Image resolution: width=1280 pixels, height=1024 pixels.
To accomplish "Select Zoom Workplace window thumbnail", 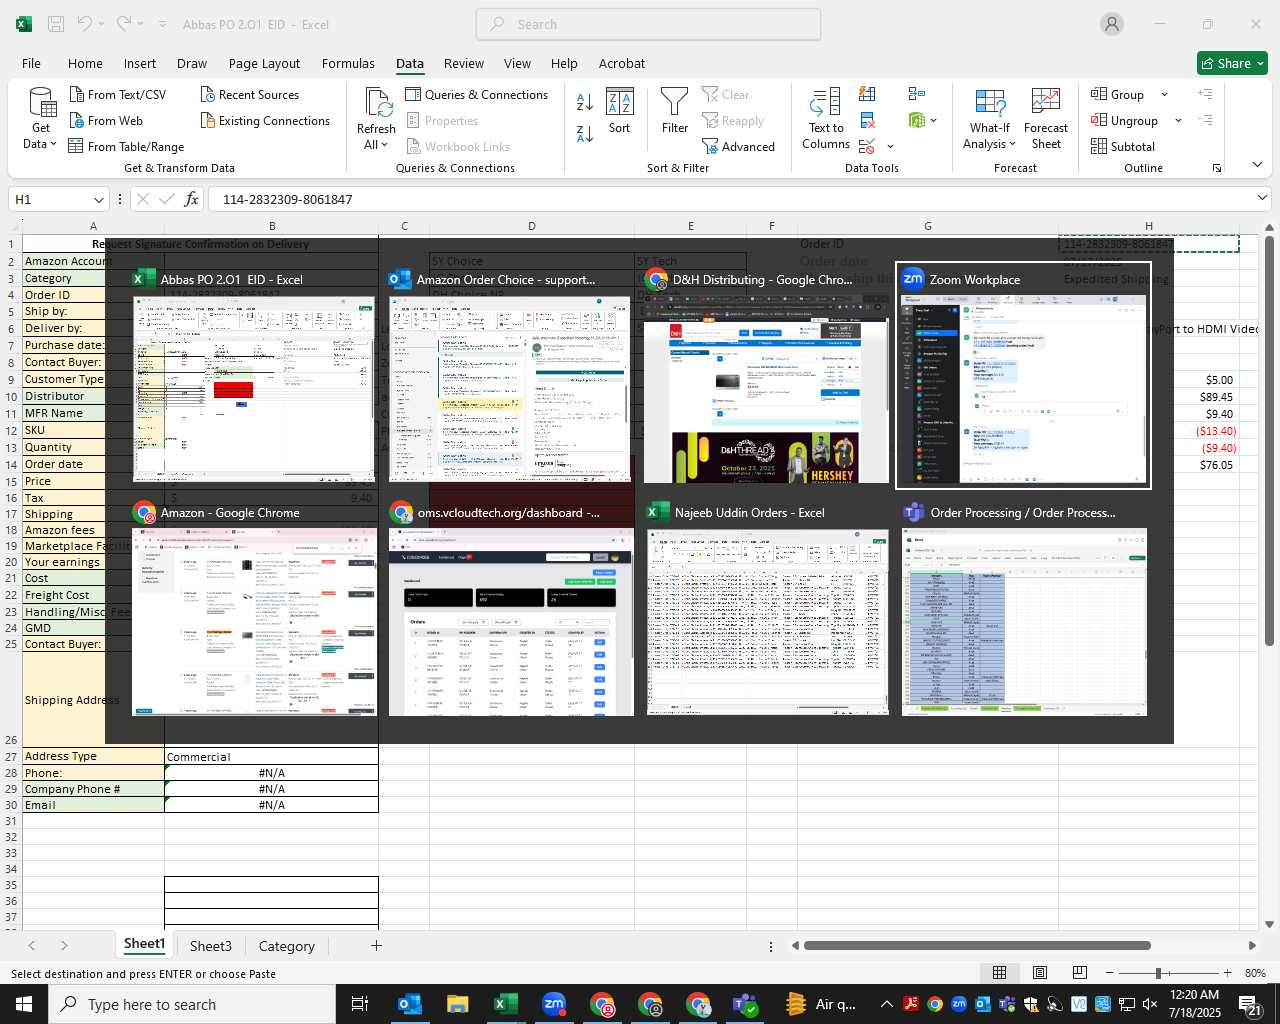I will coord(1023,376).
